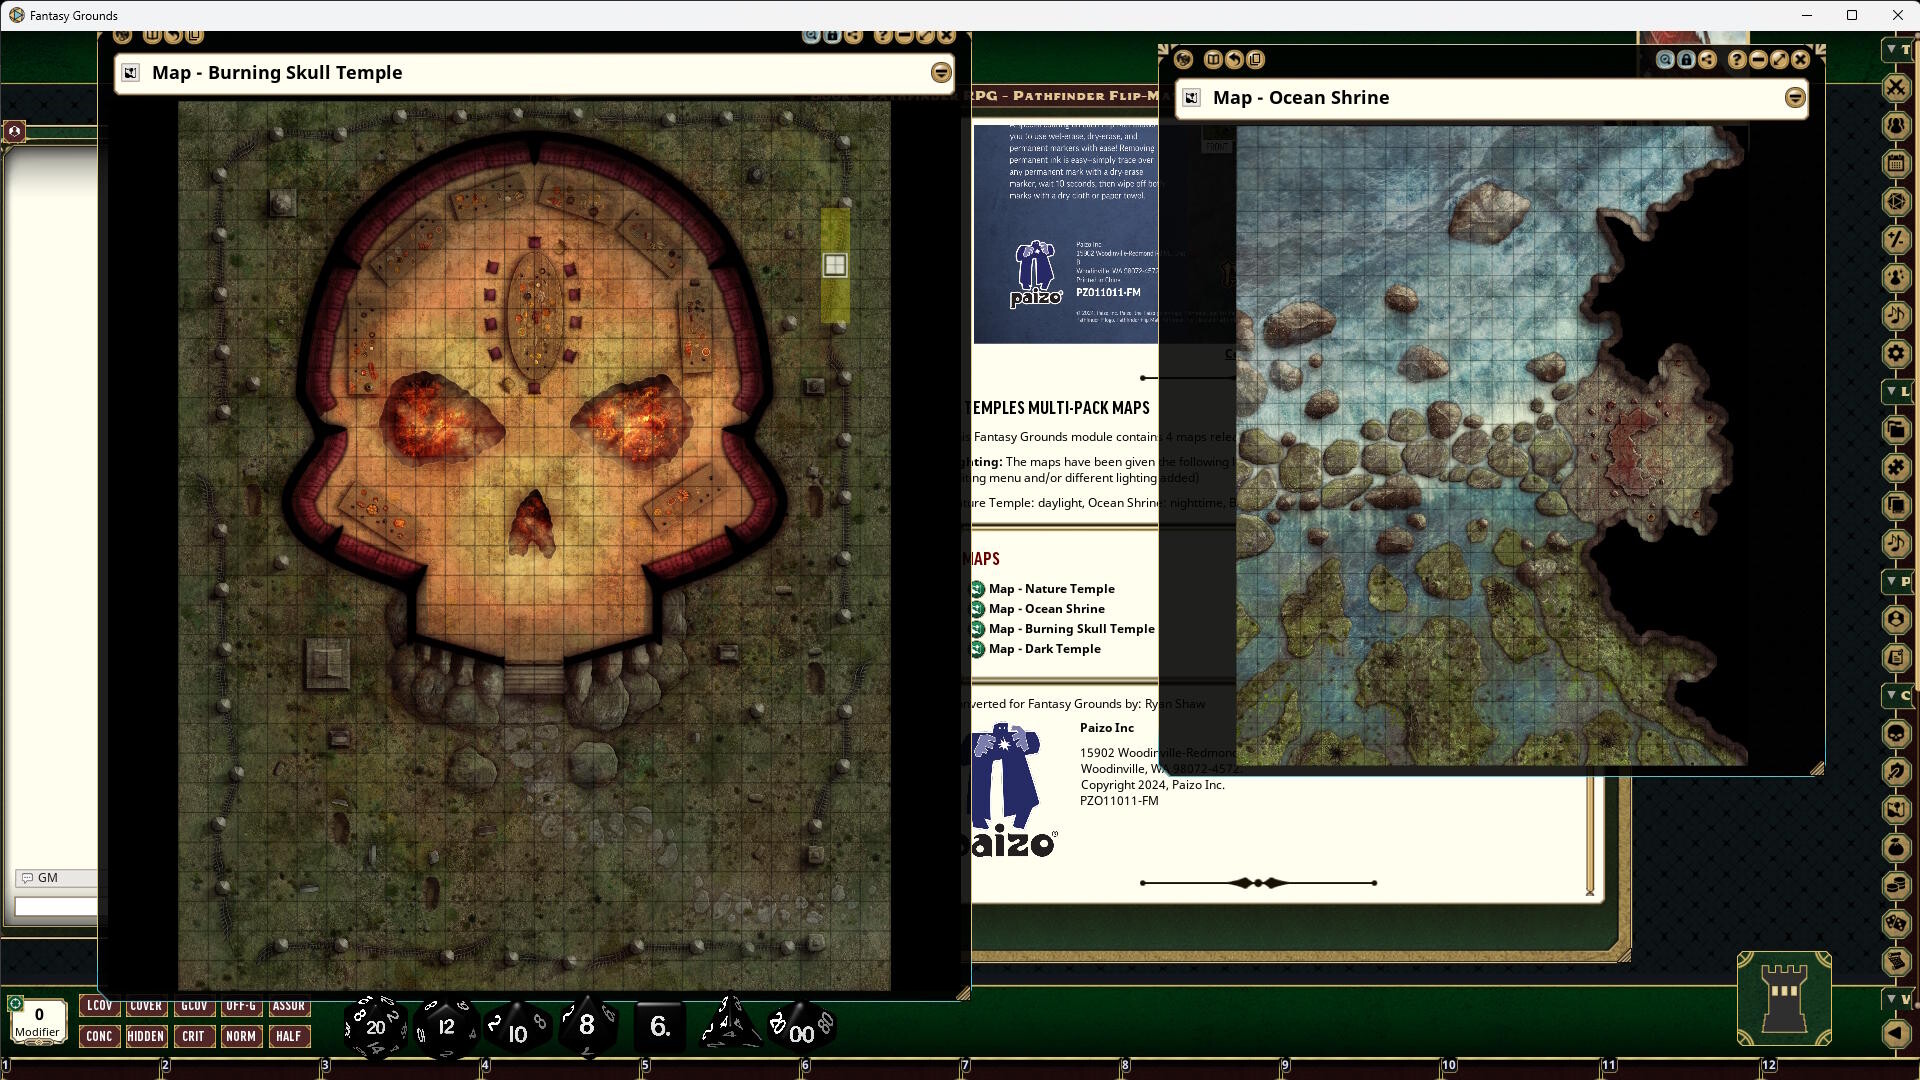Open Map - Nature Temple link
The image size is (1920, 1080).
[1051, 589]
